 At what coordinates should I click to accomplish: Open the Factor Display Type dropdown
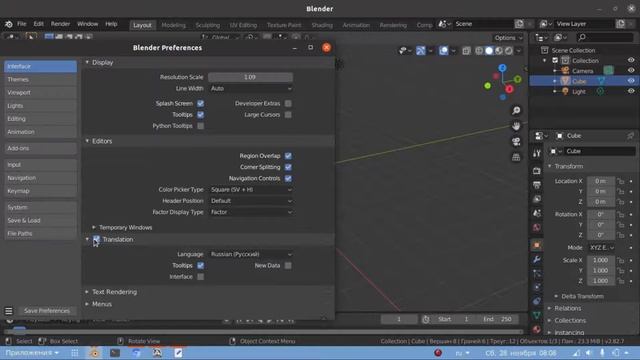pyautogui.click(x=251, y=212)
